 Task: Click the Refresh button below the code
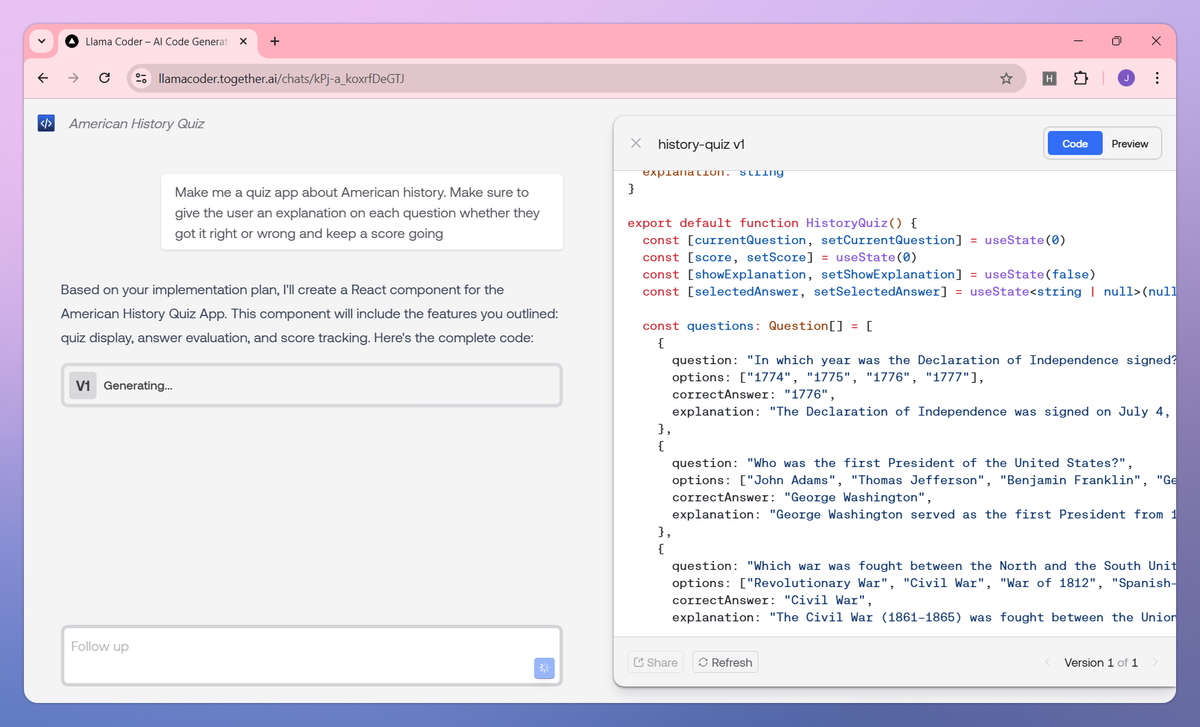point(725,662)
